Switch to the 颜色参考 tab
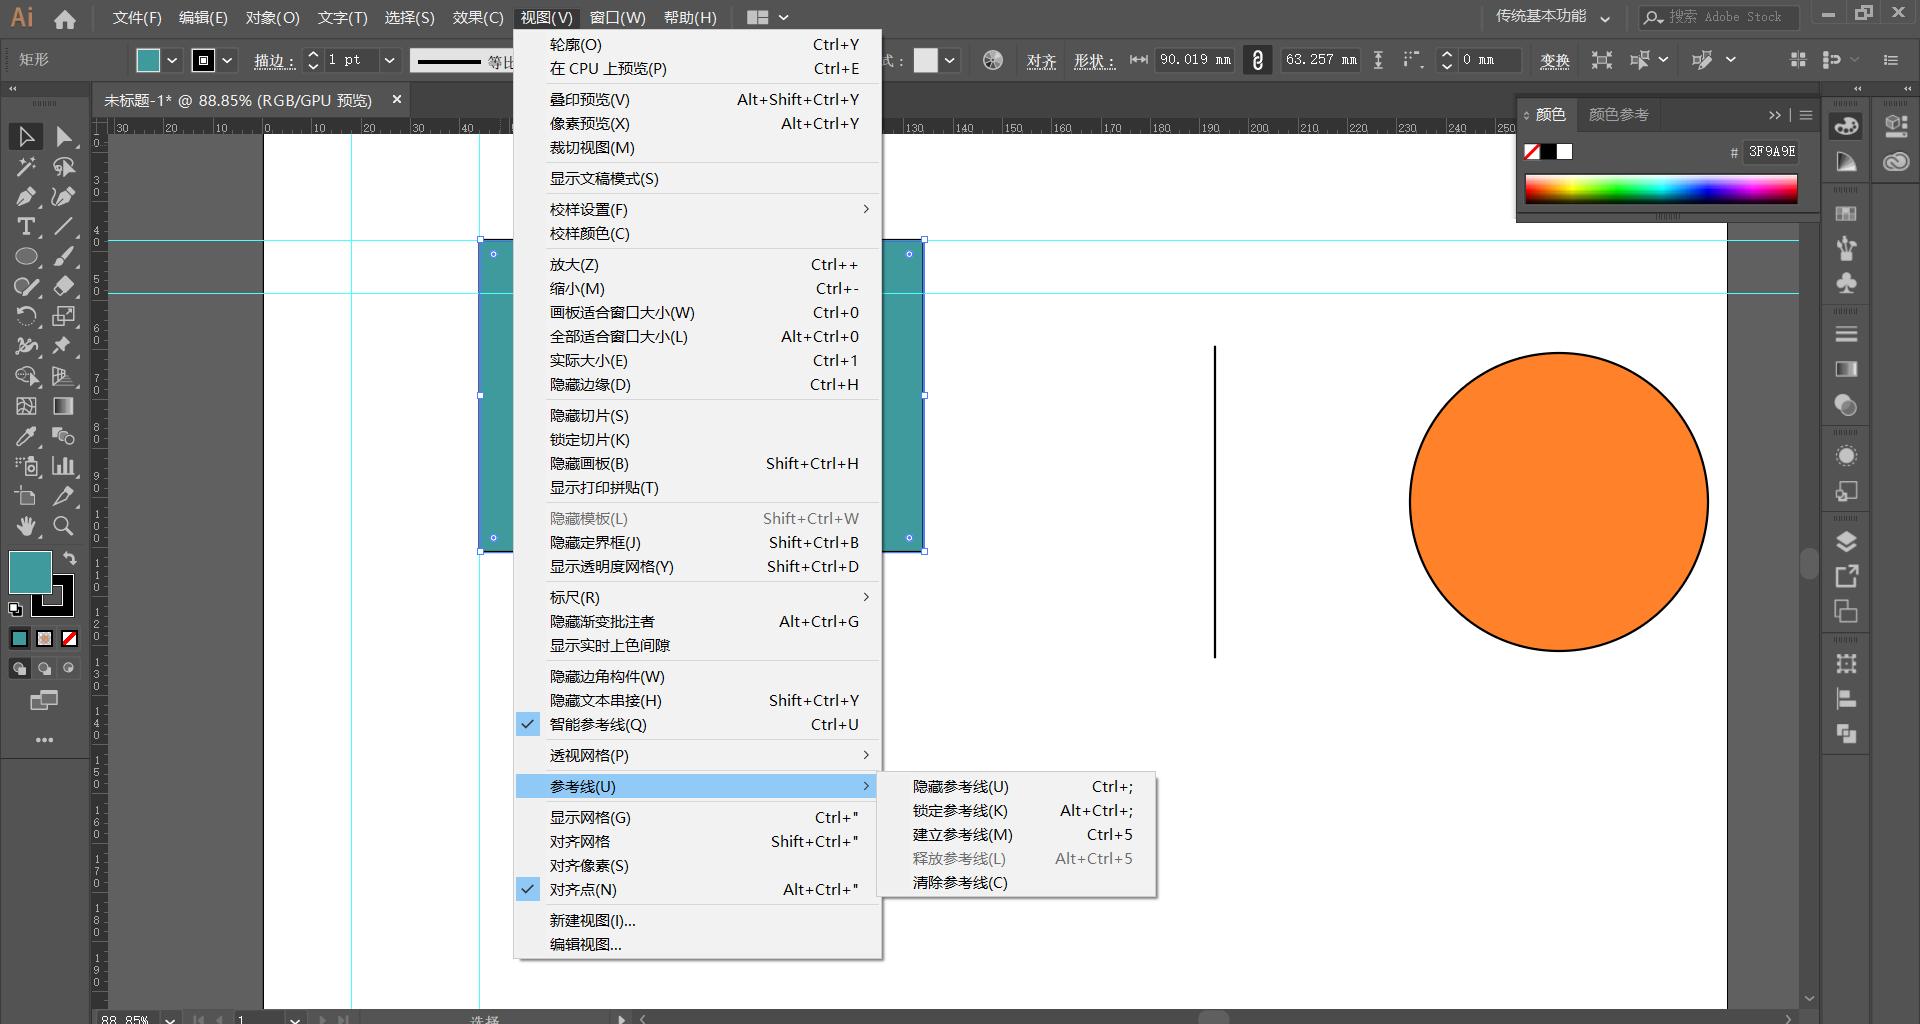The height and width of the screenshot is (1024, 1920). click(x=1617, y=114)
